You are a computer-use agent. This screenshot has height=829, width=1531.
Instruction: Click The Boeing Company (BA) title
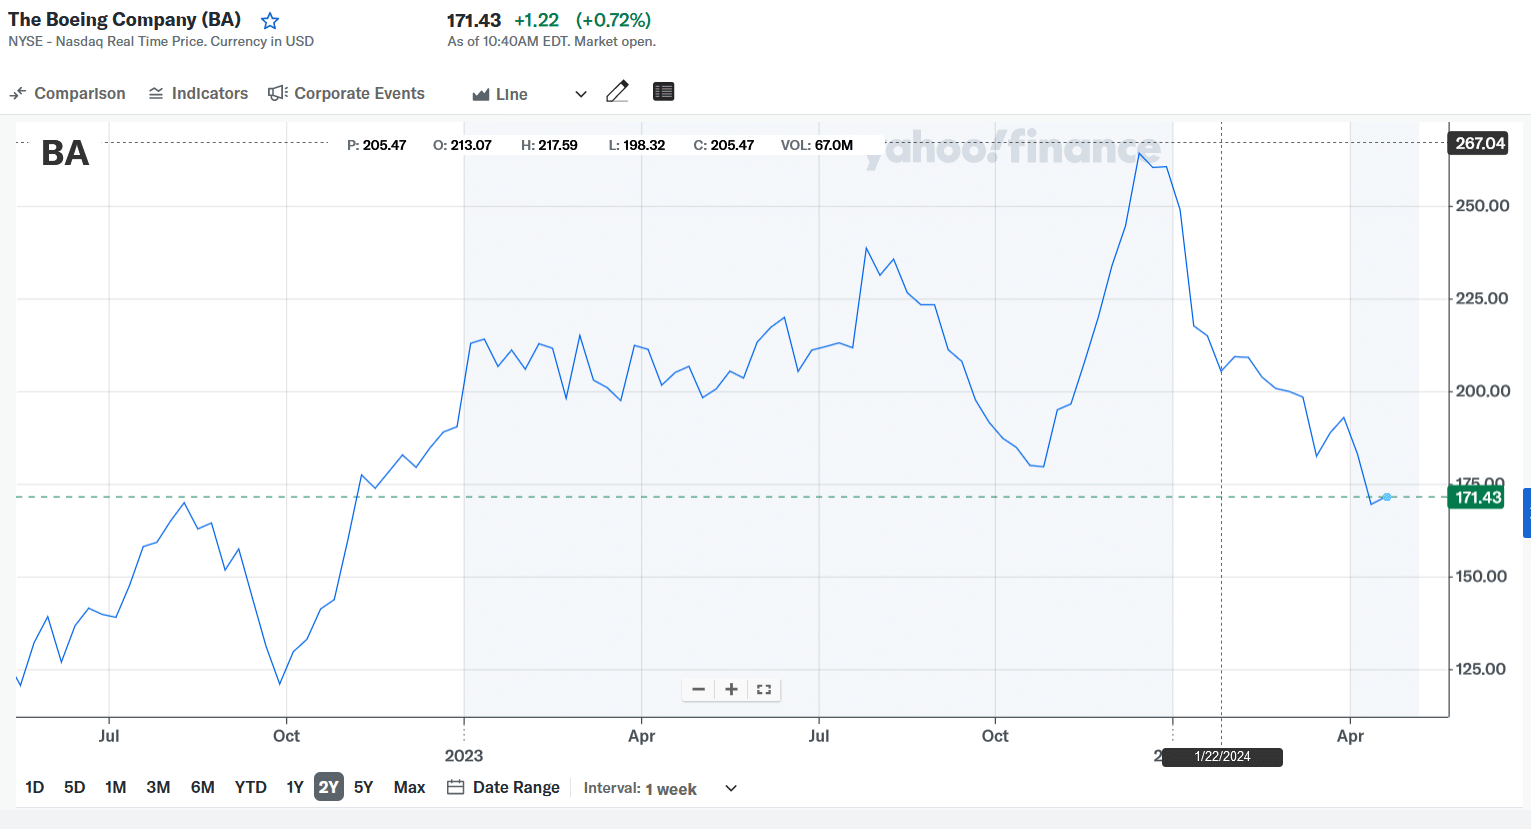click(125, 19)
